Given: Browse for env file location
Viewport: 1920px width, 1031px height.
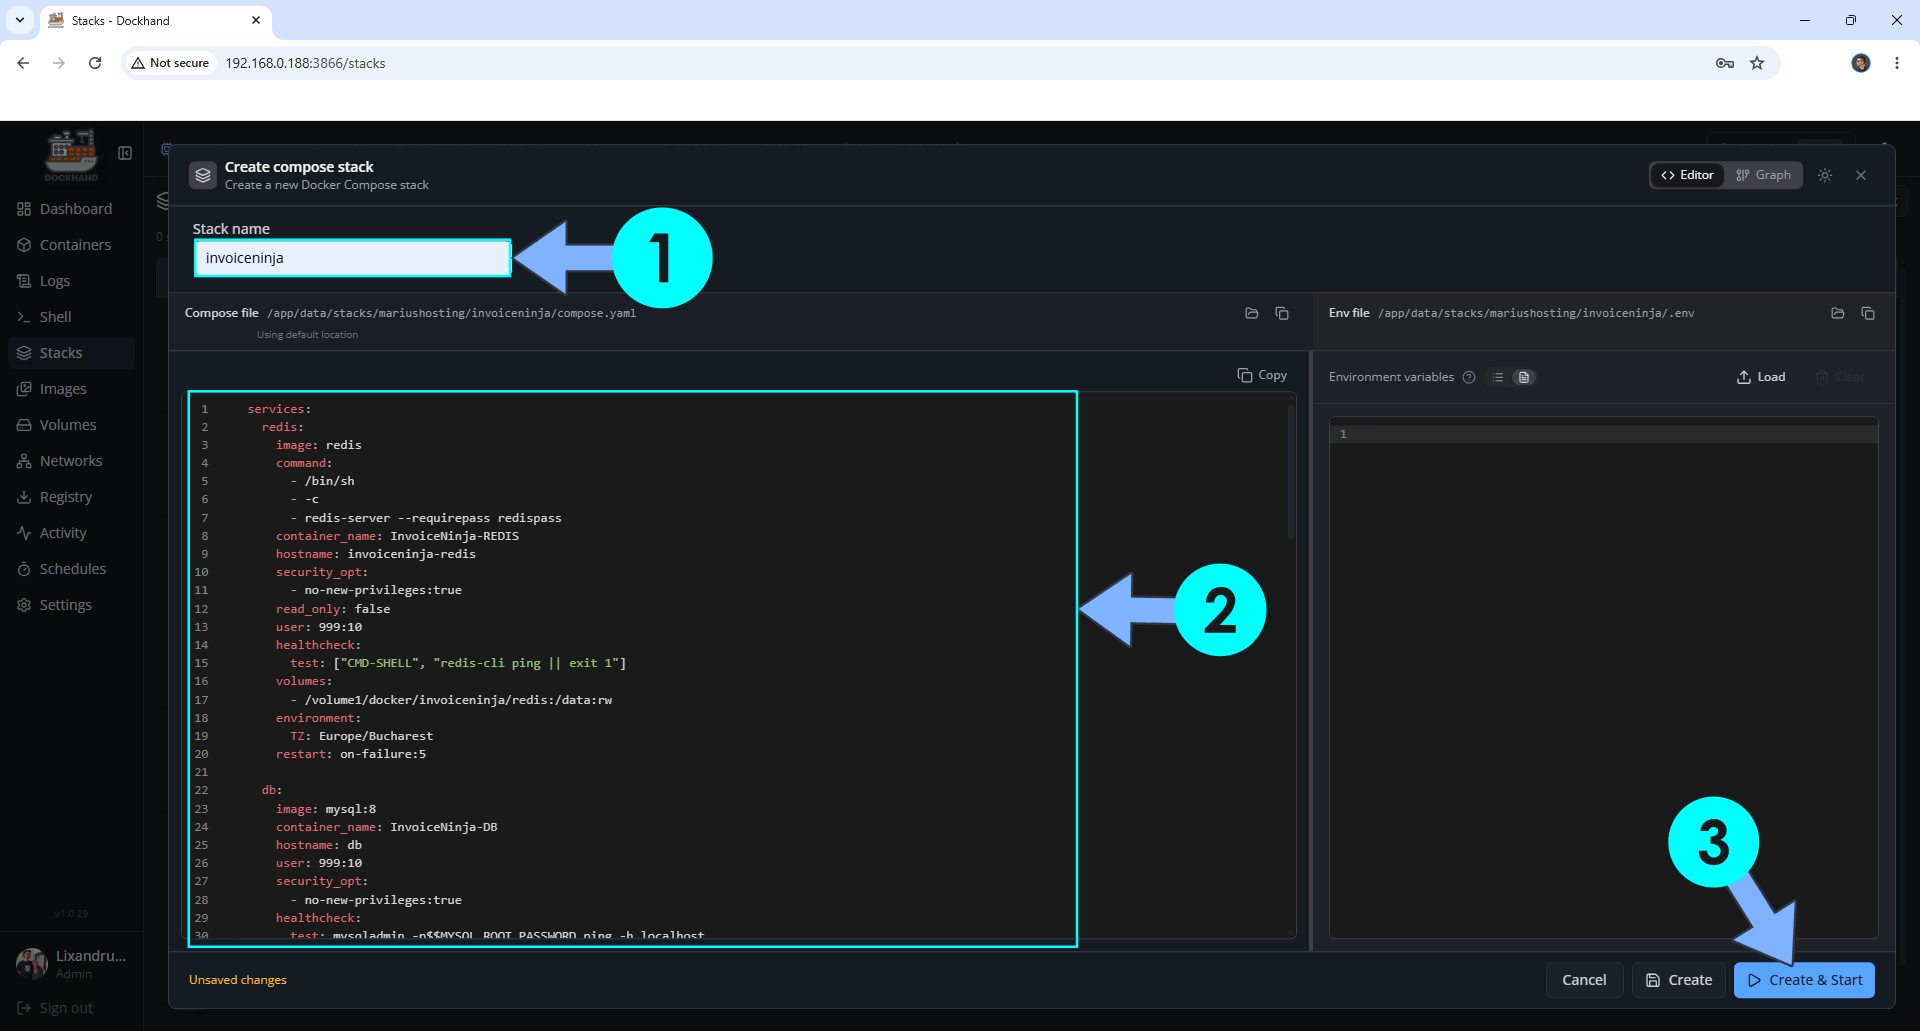Looking at the screenshot, I should [x=1838, y=314].
